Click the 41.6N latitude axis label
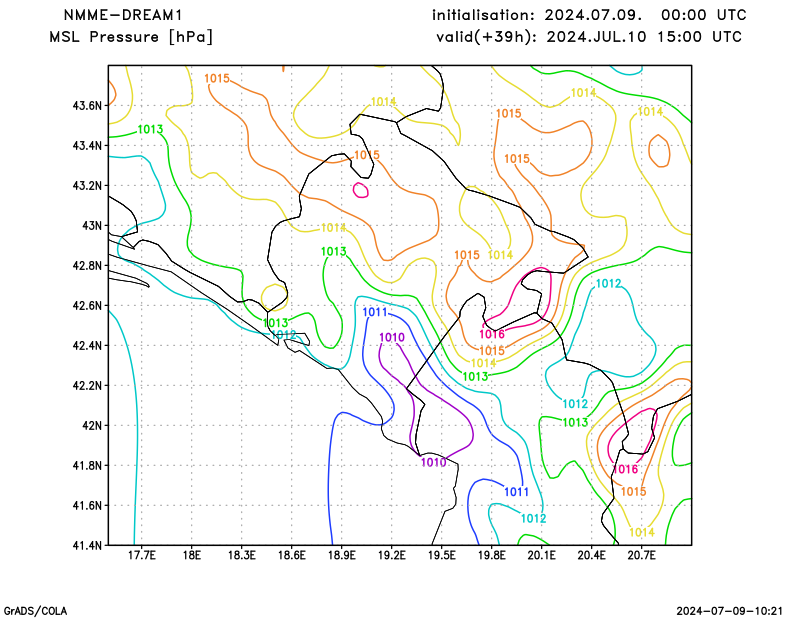 pos(87,505)
